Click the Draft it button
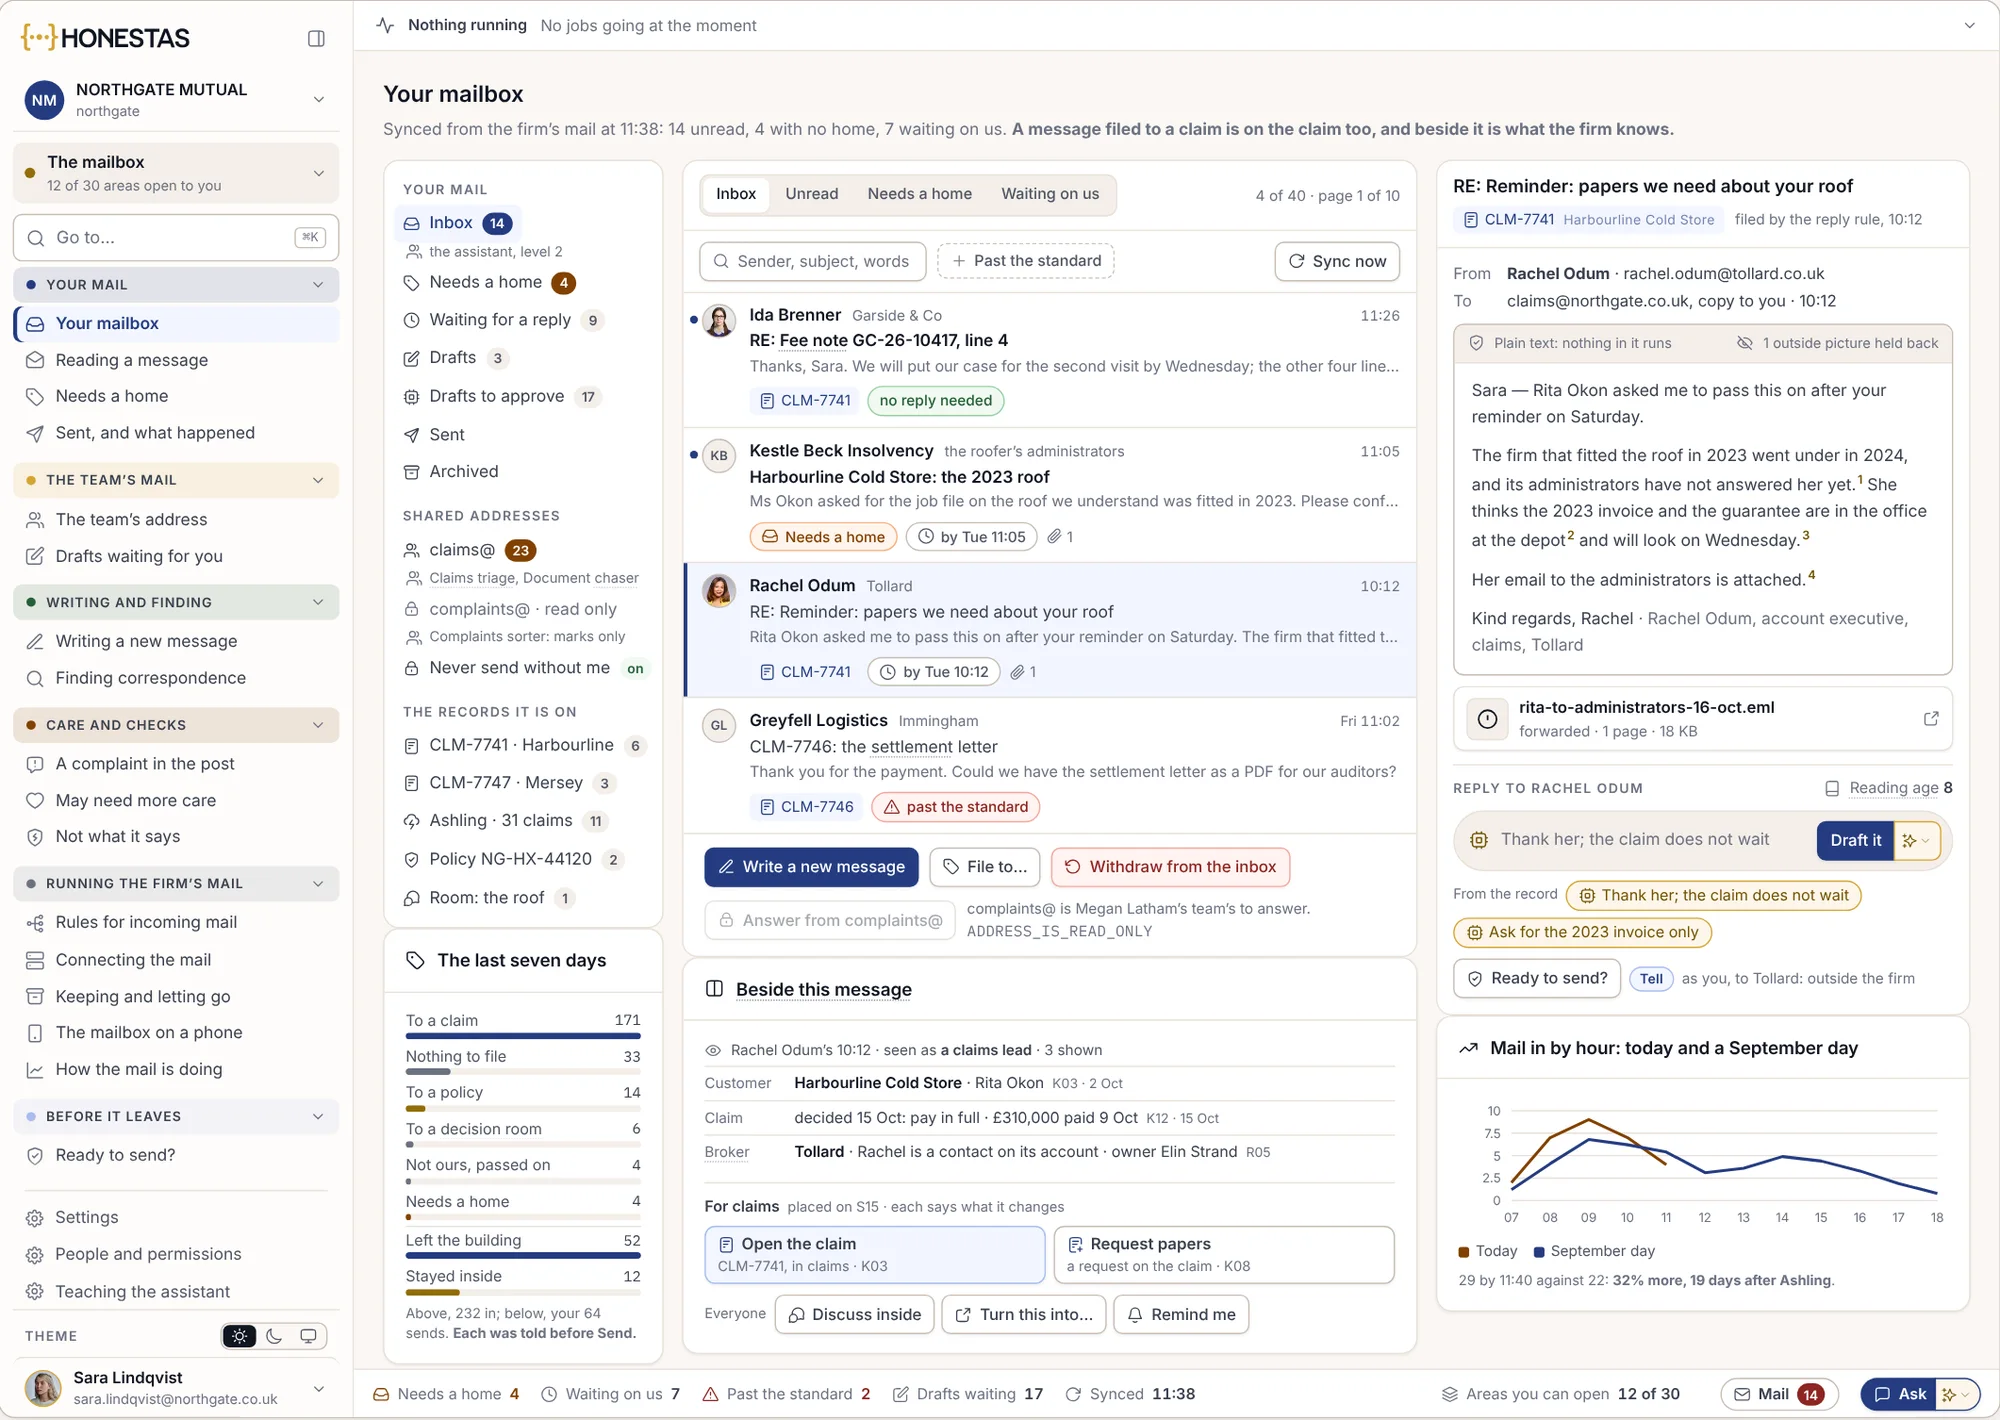This screenshot has width=2000, height=1420. (1856, 840)
